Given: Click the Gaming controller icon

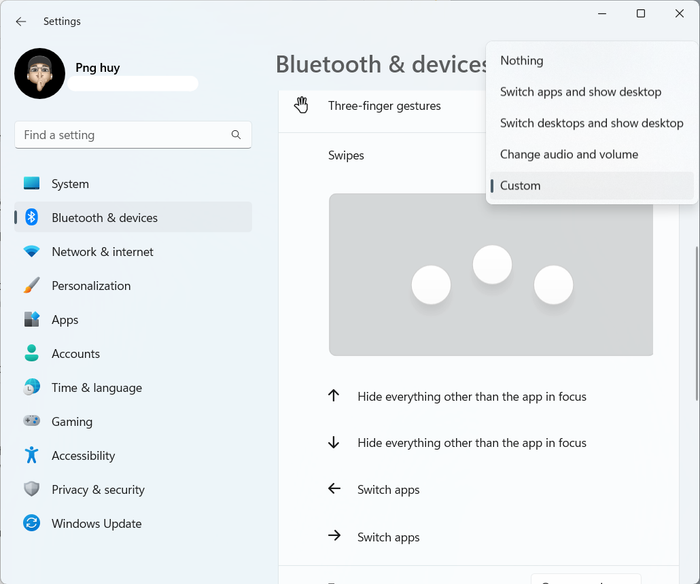Looking at the screenshot, I should [32, 421].
